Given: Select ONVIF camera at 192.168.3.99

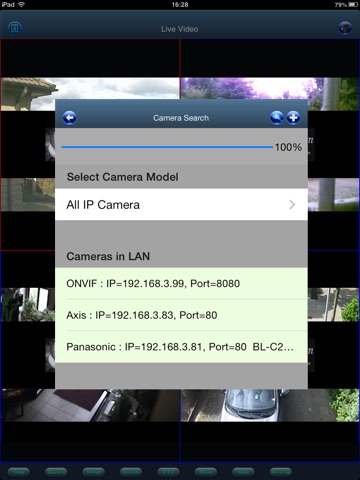Looking at the screenshot, I should (181, 284).
